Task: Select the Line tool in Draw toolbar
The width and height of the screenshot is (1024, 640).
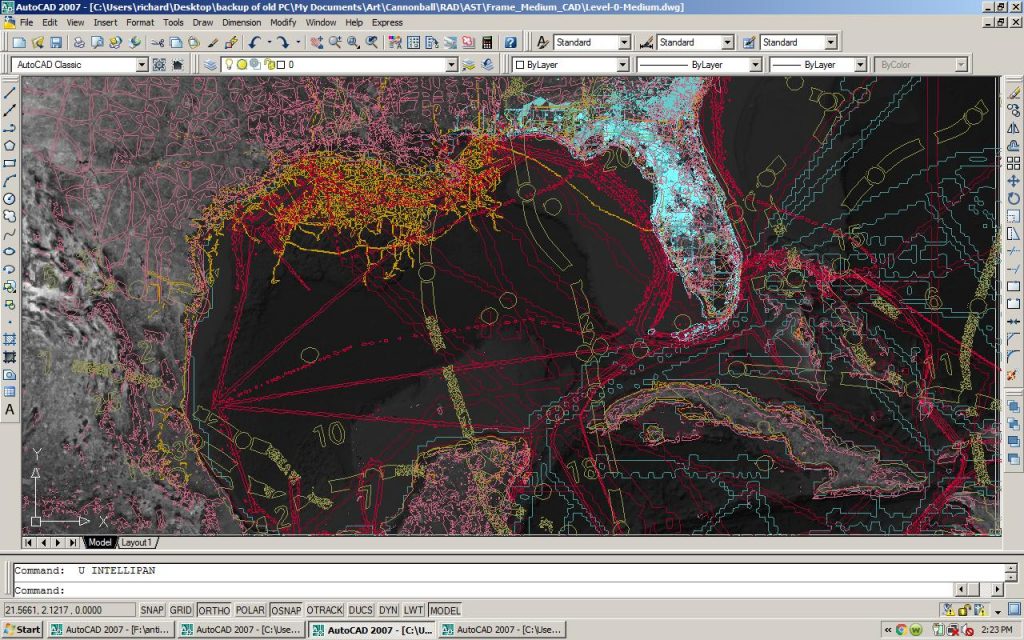Action: pos(10,92)
